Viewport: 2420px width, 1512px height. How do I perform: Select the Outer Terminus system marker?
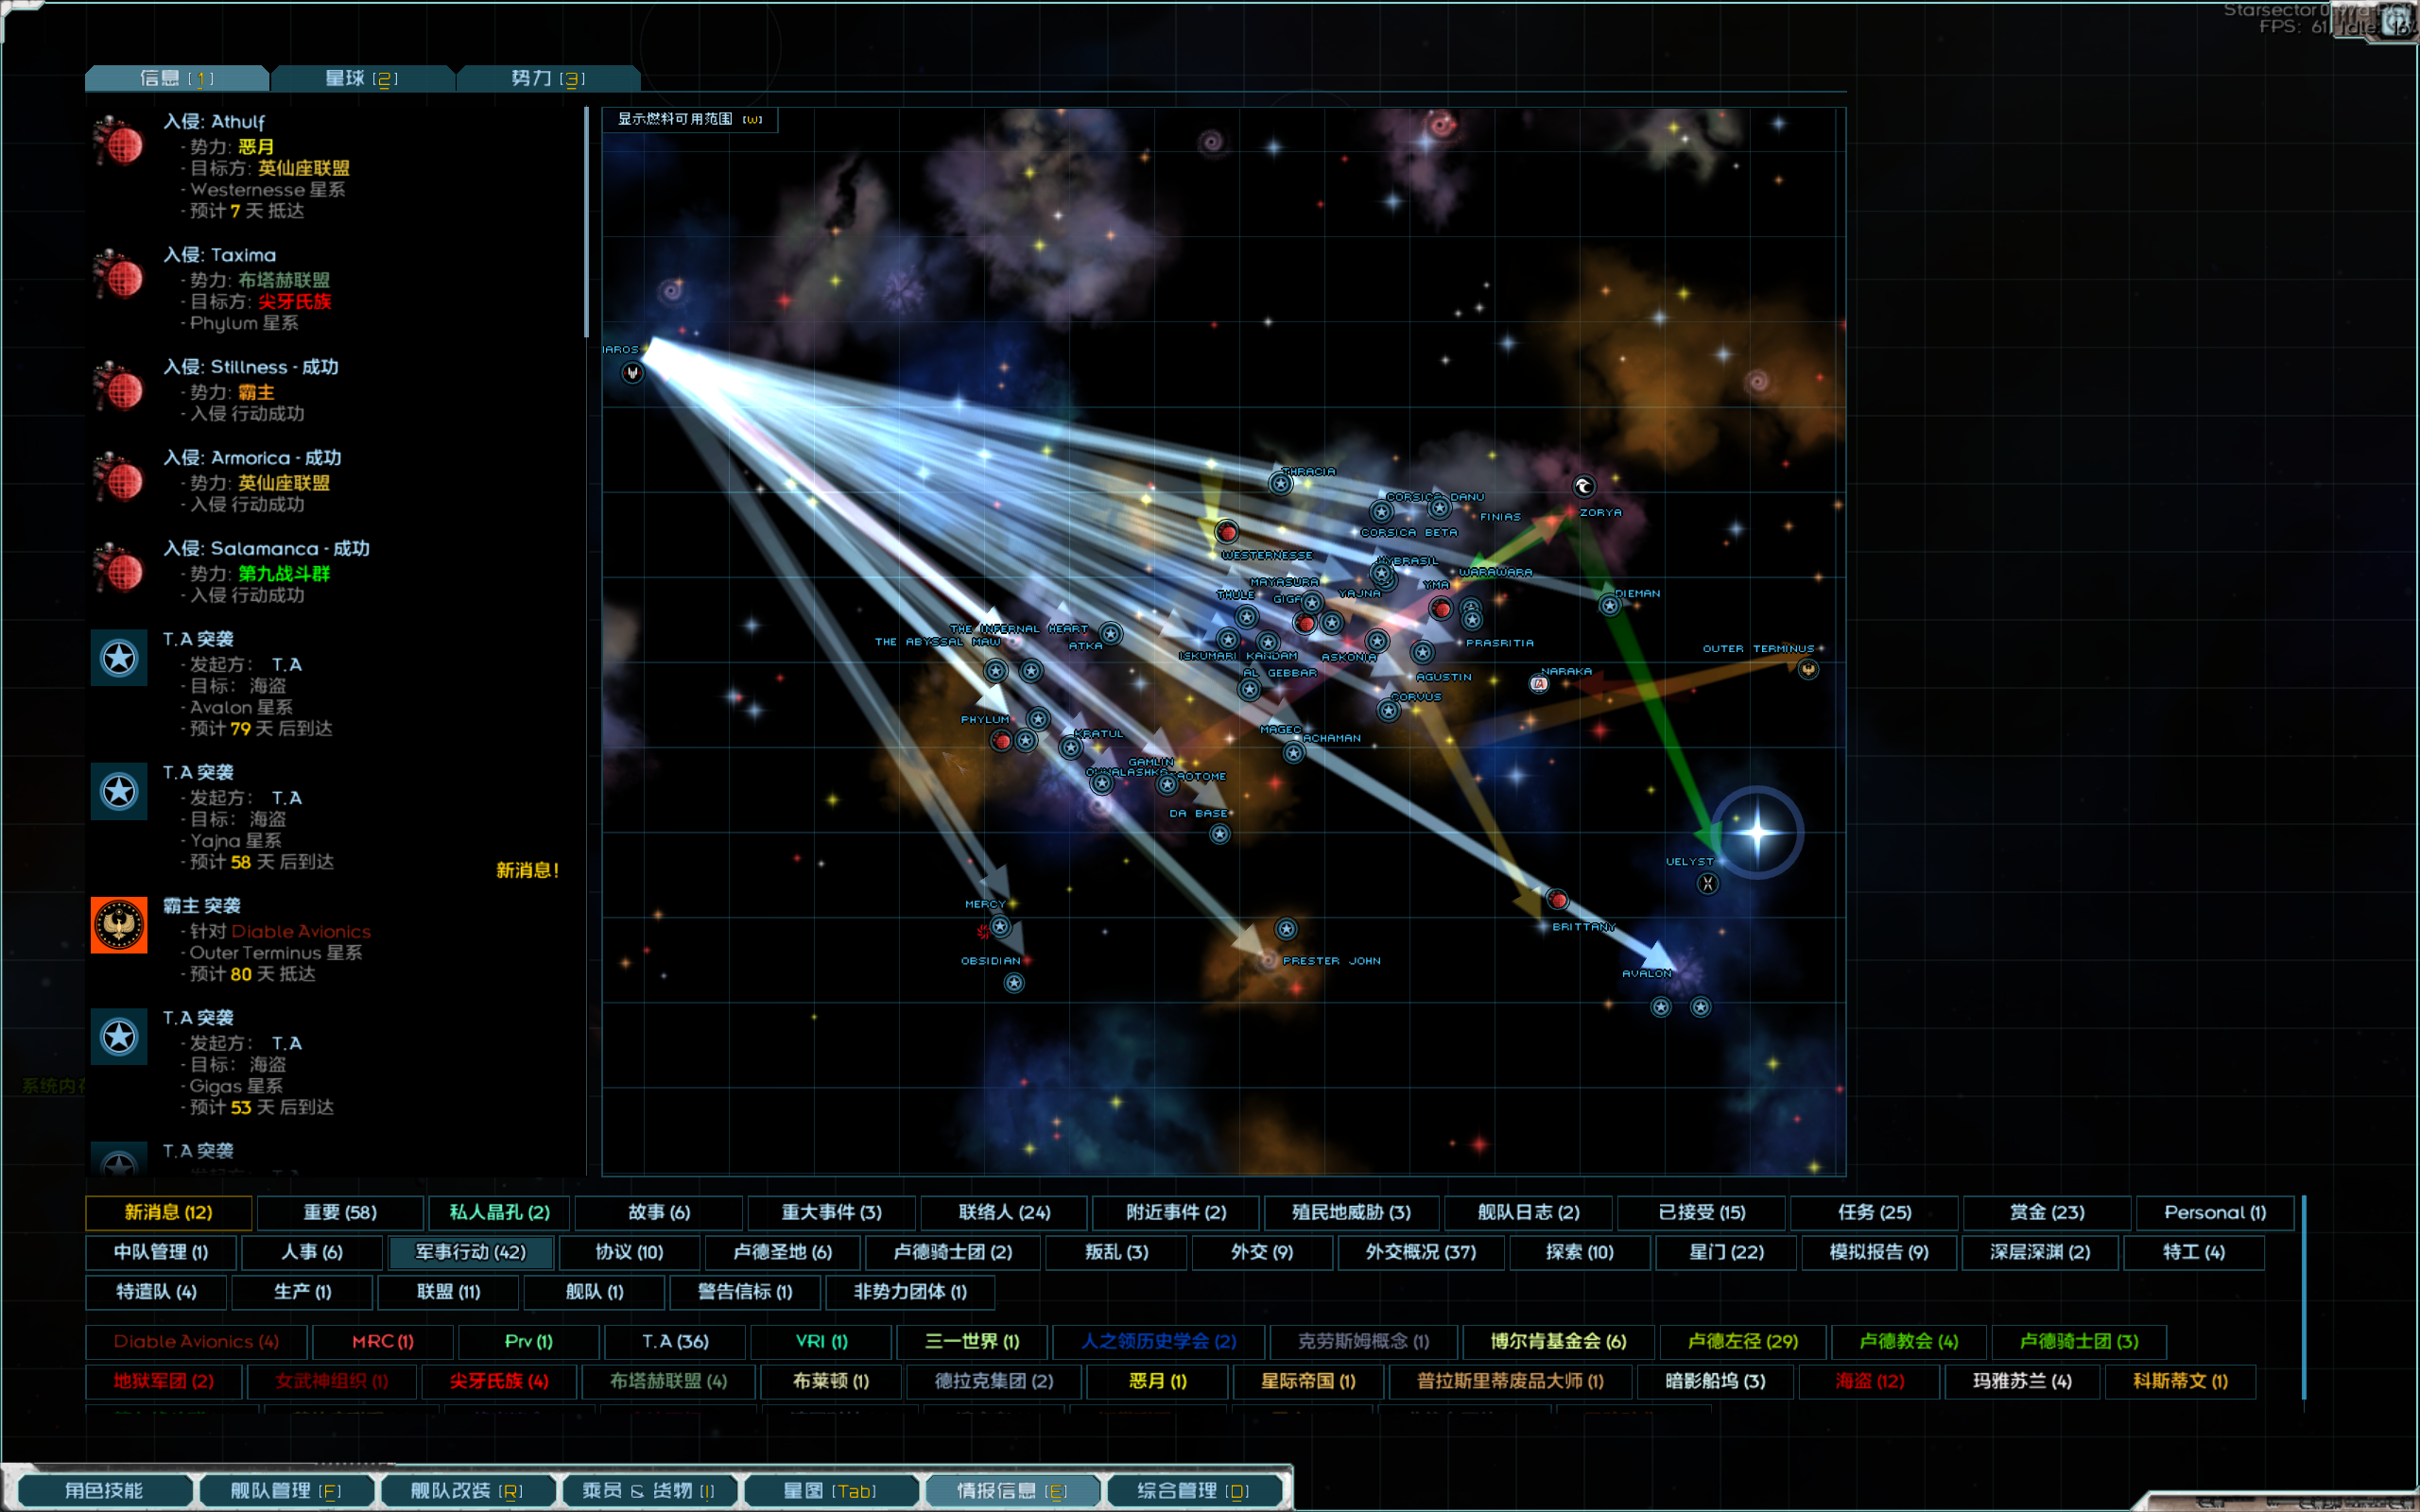pyautogui.click(x=1808, y=670)
